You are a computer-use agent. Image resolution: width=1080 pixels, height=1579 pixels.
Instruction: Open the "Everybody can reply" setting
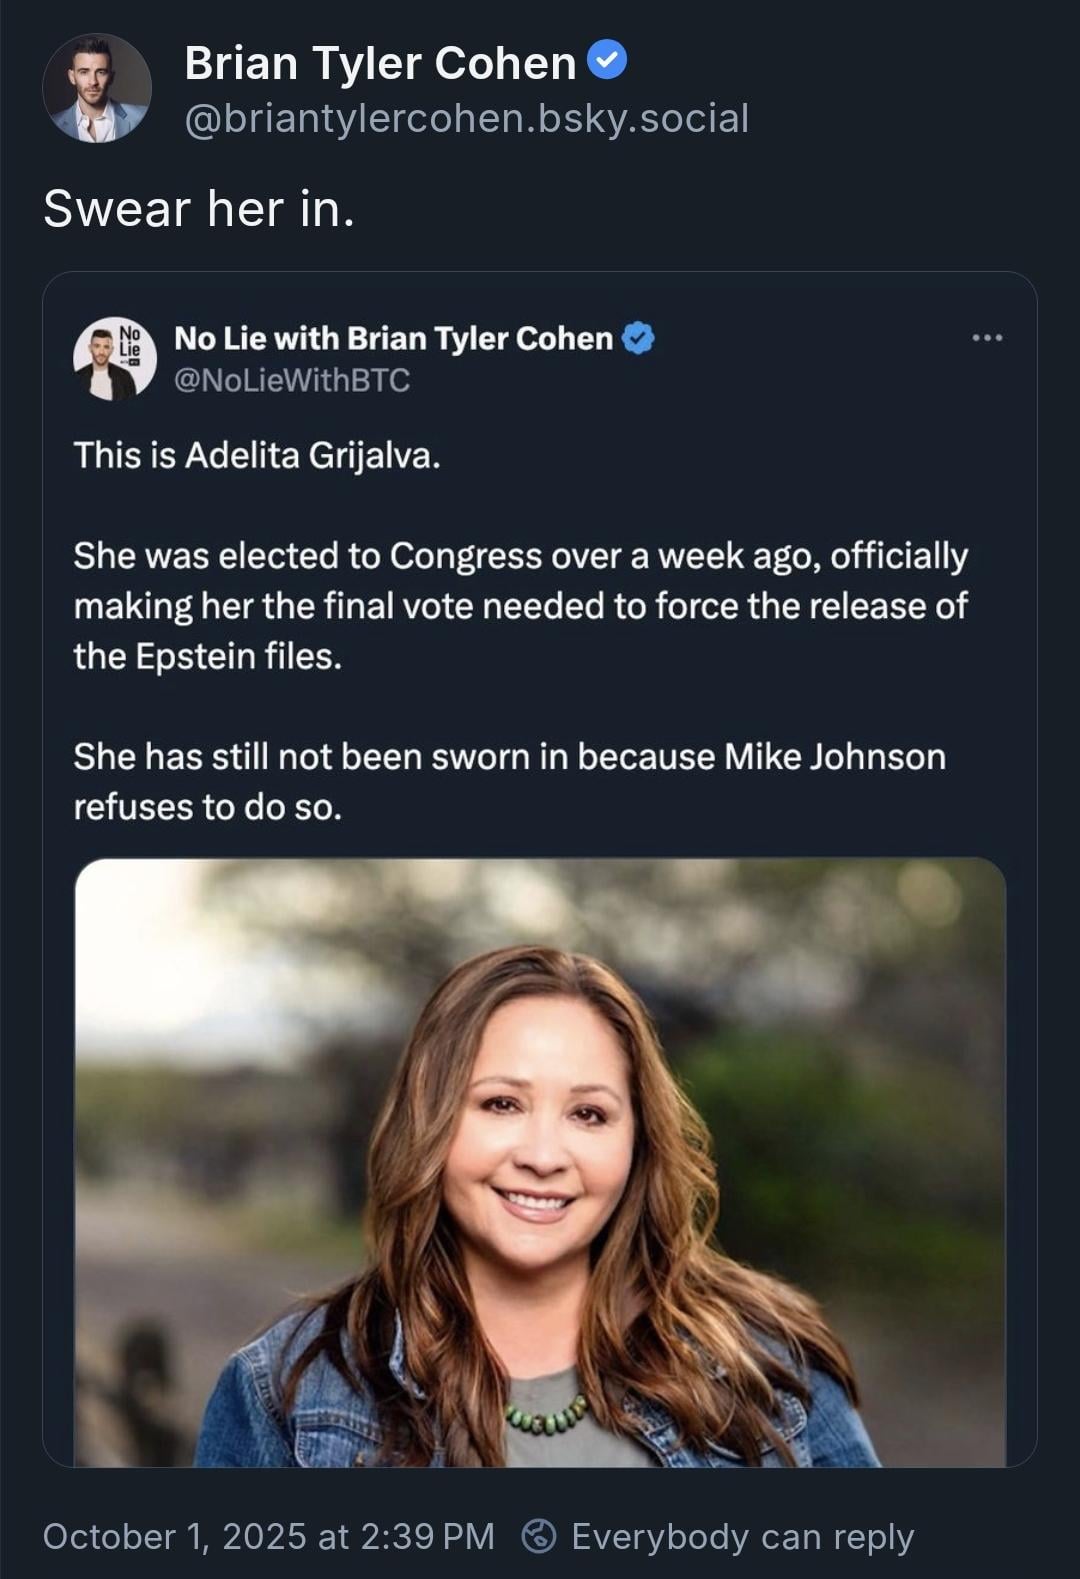tap(742, 1536)
